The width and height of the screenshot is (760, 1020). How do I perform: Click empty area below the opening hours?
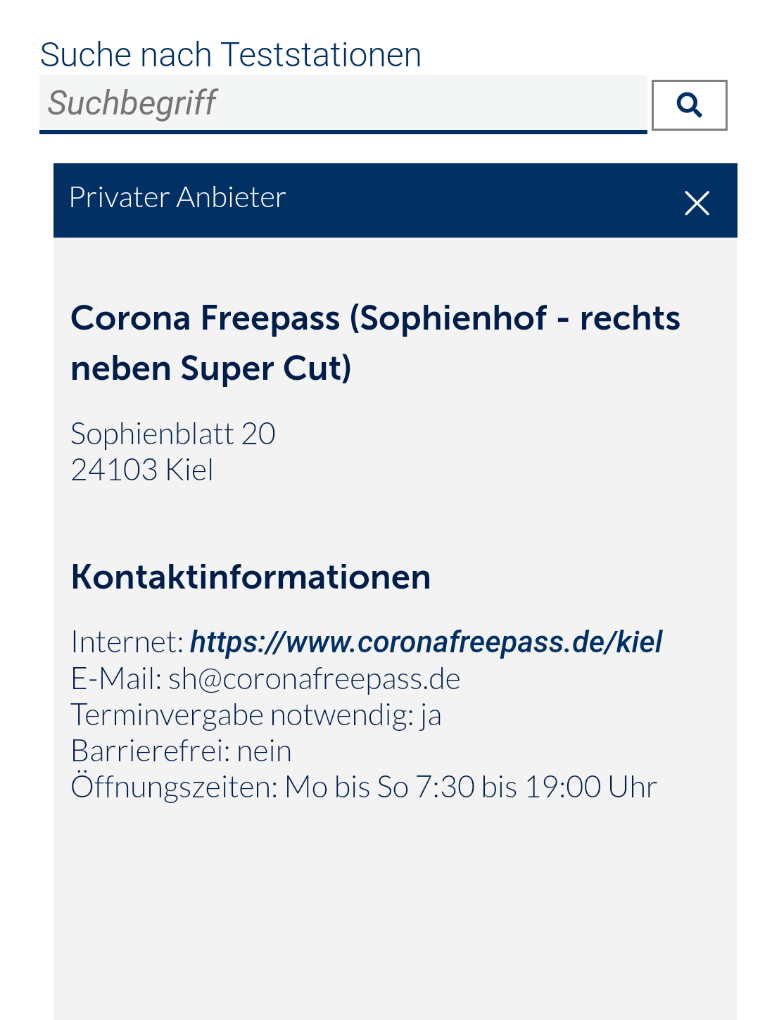395,910
